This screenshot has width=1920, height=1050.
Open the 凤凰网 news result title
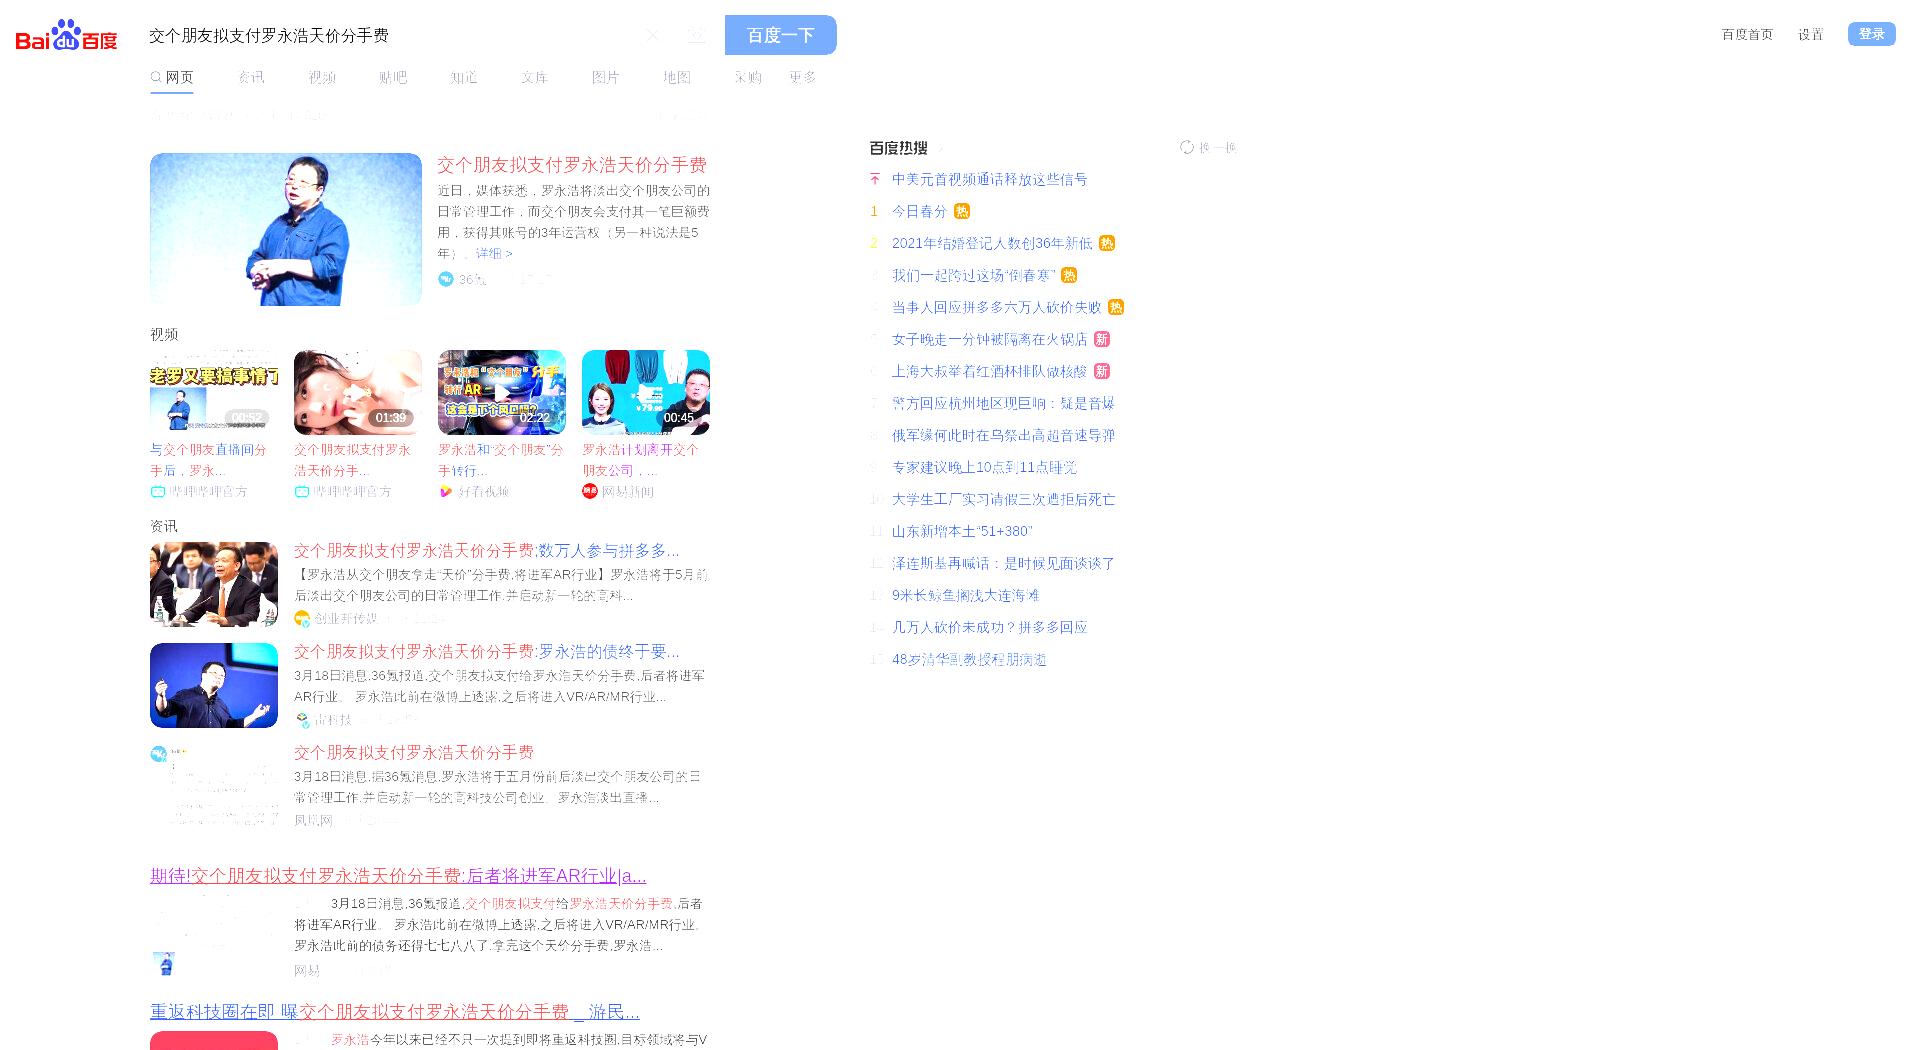[x=414, y=752]
